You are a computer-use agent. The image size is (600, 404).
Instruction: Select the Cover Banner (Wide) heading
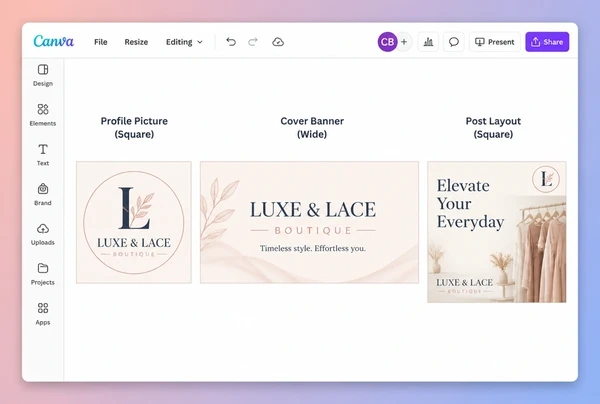[x=312, y=127]
